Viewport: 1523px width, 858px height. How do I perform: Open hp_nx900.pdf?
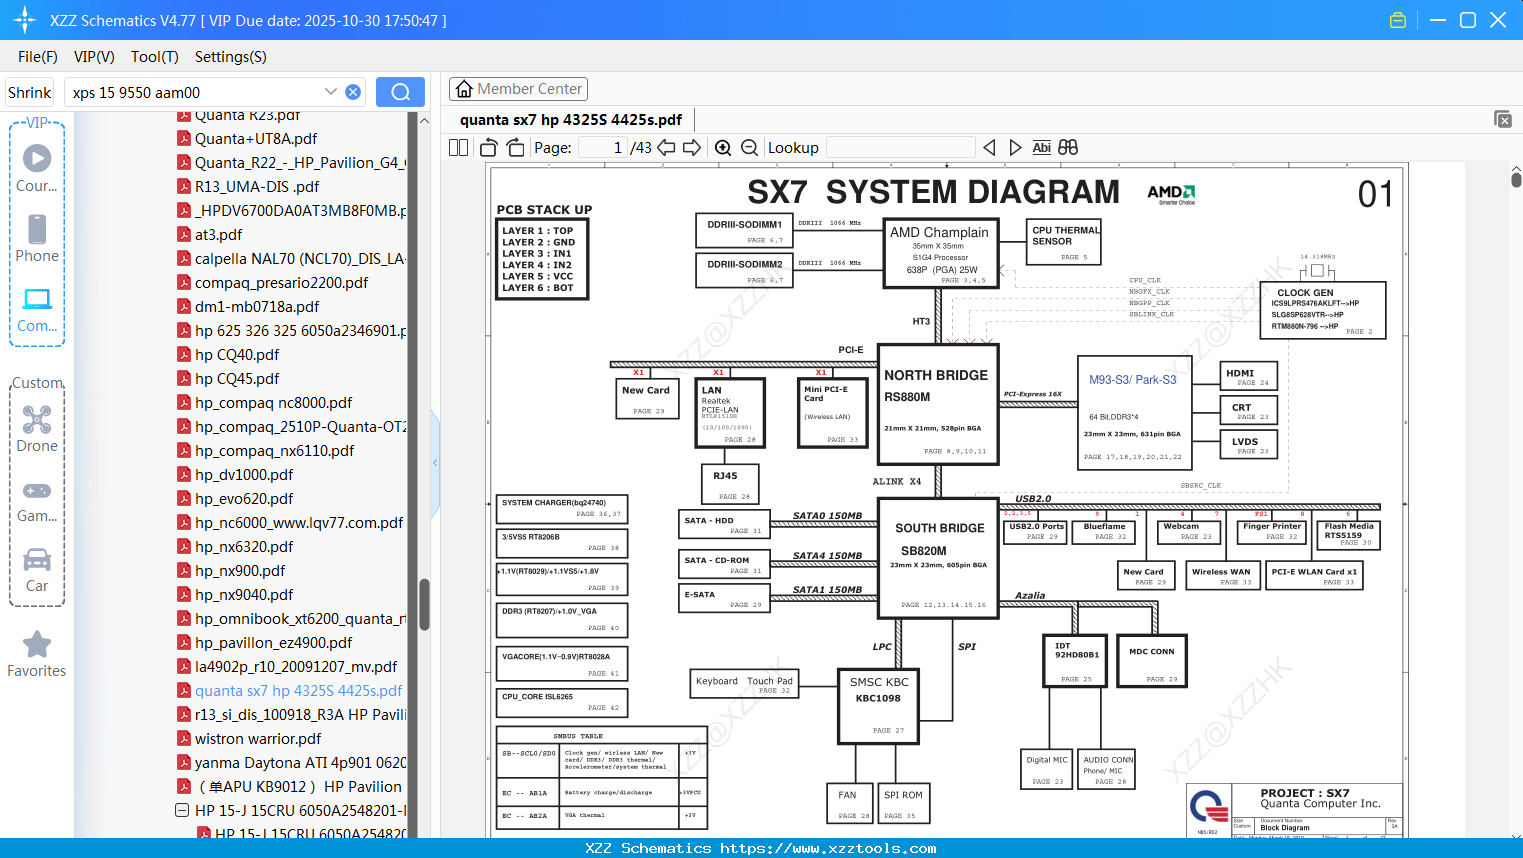240,570
